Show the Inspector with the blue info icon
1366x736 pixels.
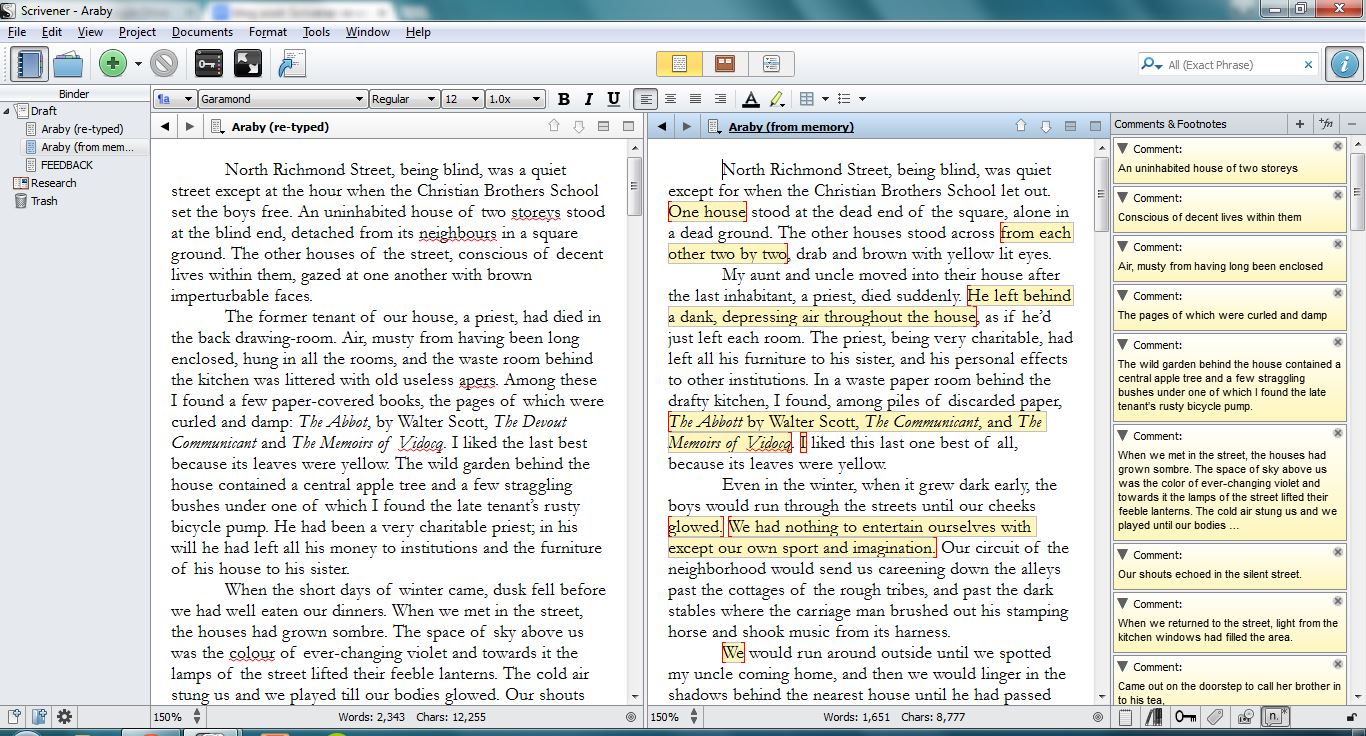click(x=1343, y=64)
